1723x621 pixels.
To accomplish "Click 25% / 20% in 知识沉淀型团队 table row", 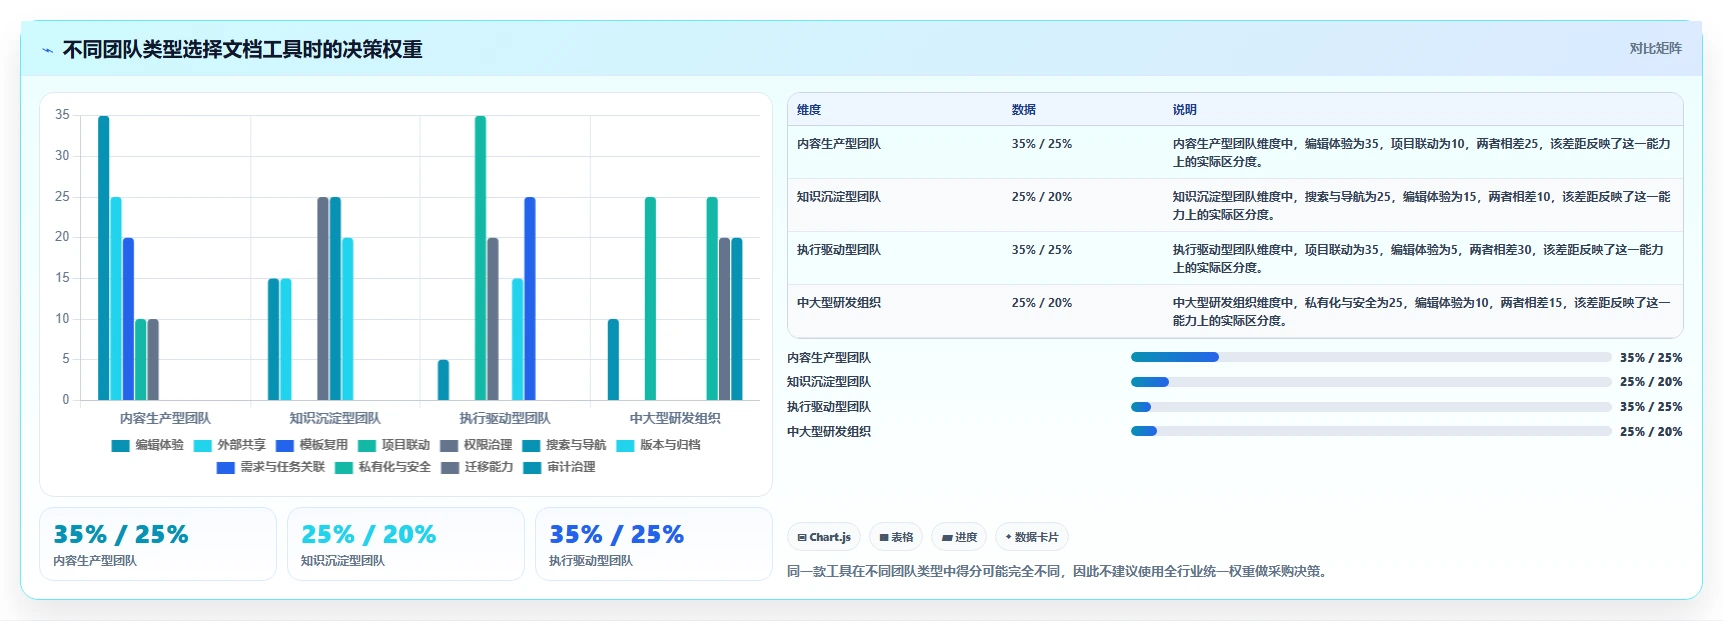I will coord(1041,197).
